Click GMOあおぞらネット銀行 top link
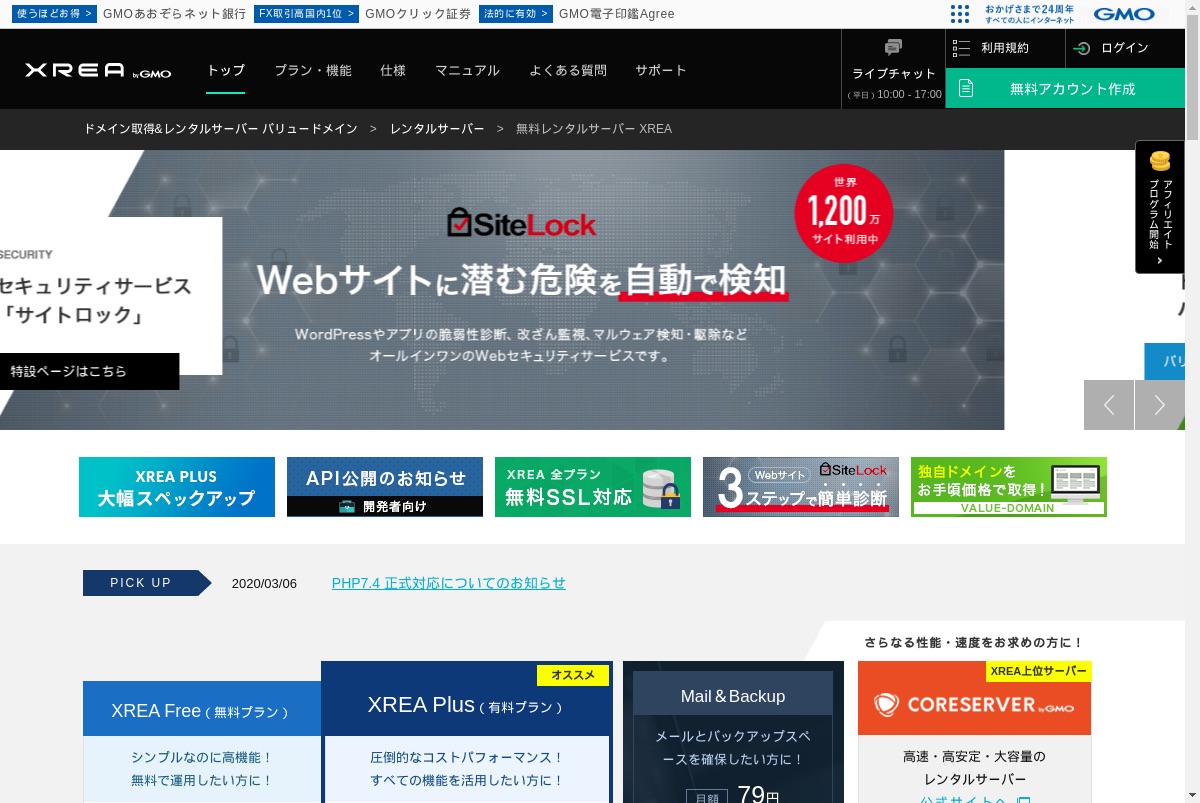The image size is (1200, 803). [x=174, y=14]
